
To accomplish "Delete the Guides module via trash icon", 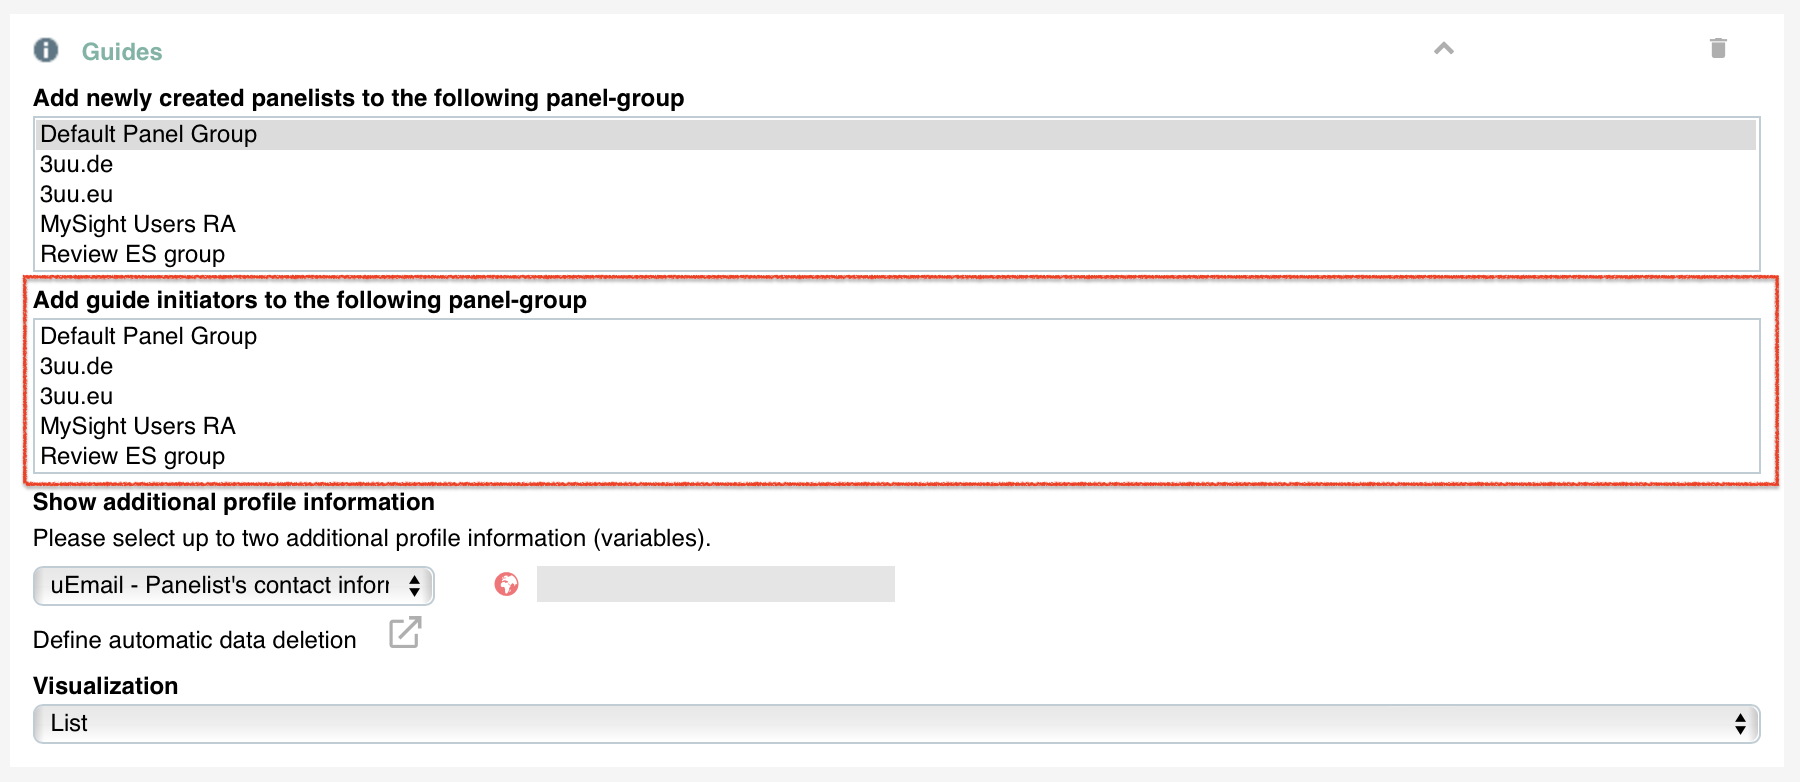I will pos(1718,48).
